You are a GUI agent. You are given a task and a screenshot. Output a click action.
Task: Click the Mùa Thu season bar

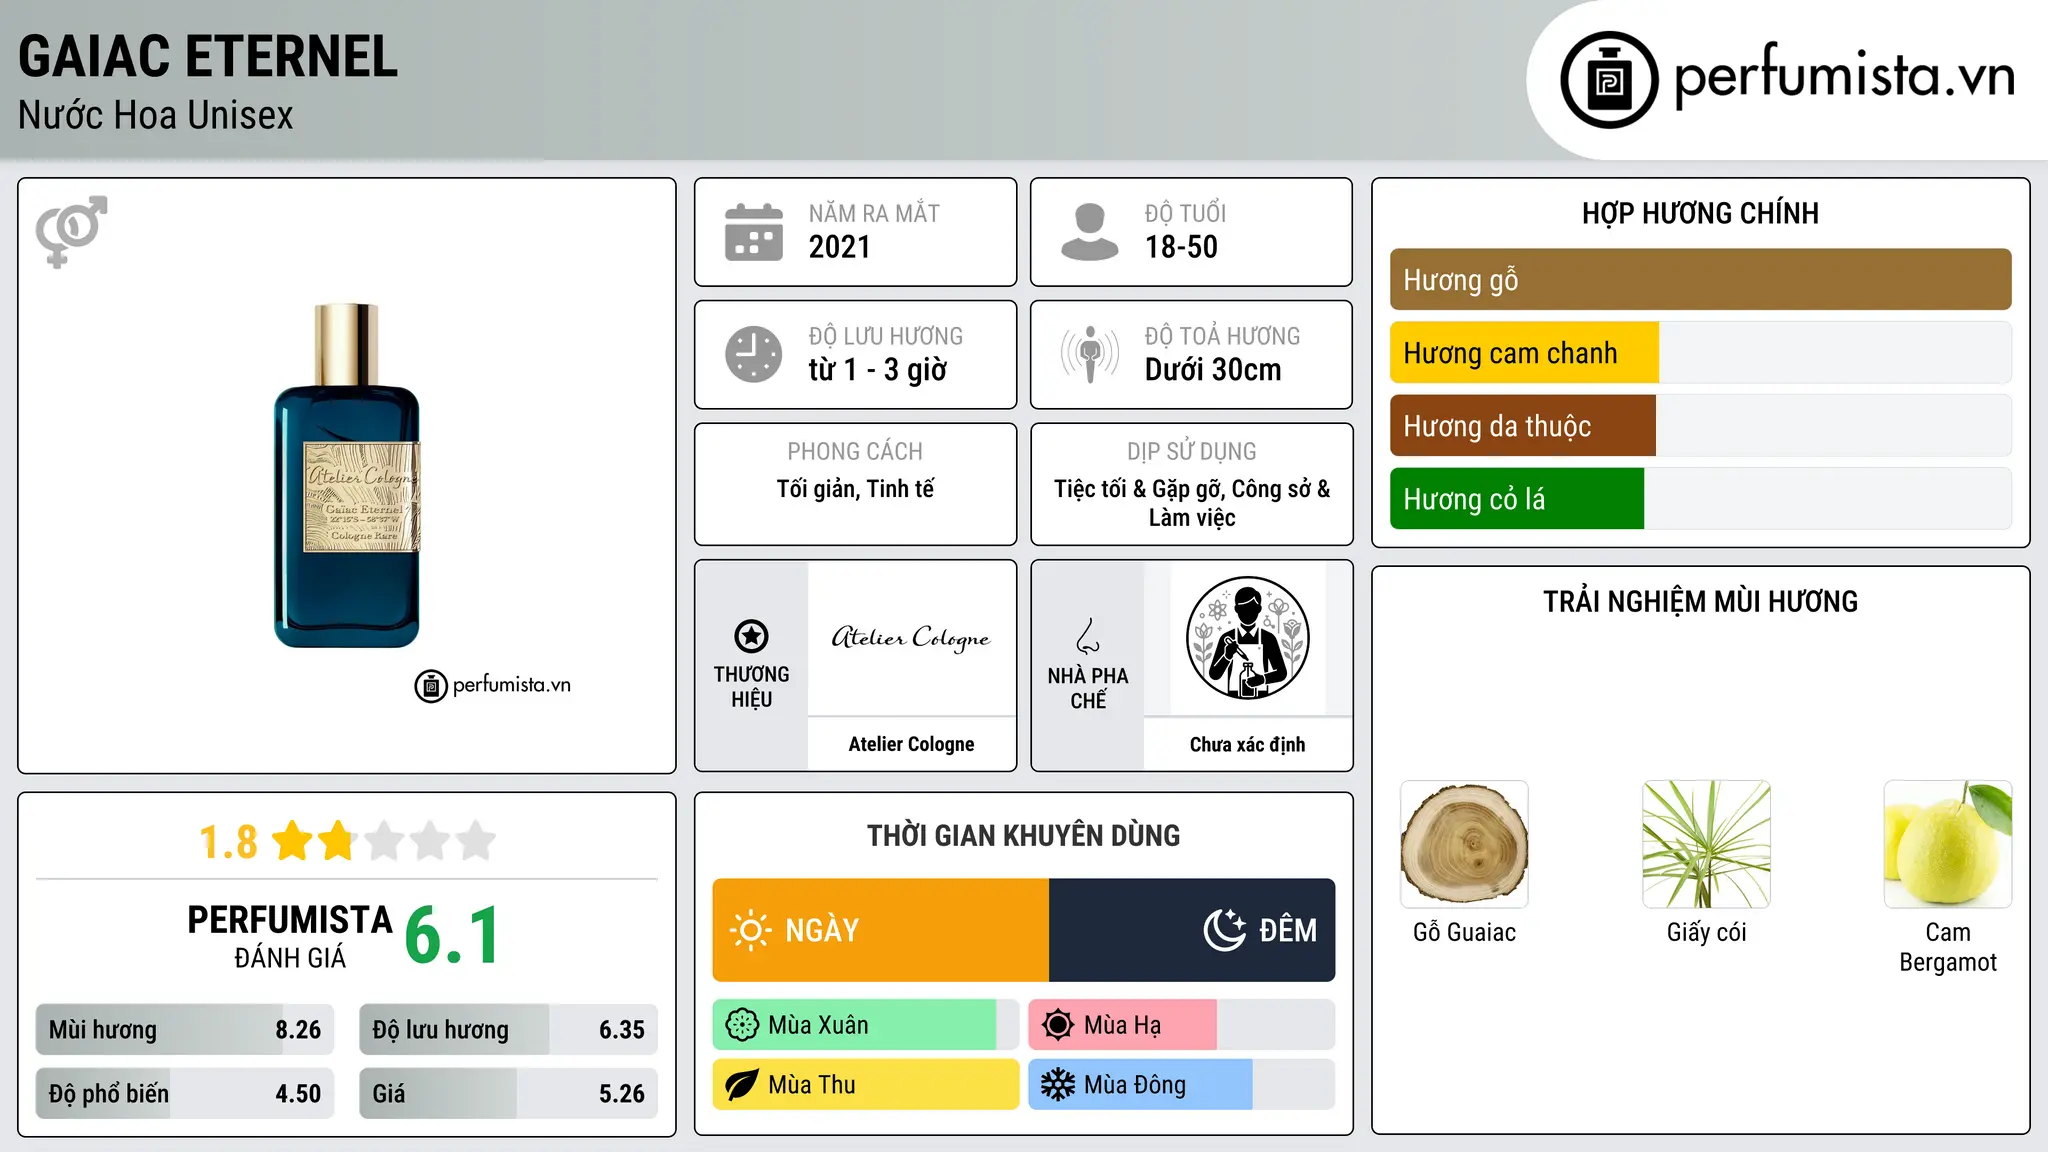pos(865,1085)
